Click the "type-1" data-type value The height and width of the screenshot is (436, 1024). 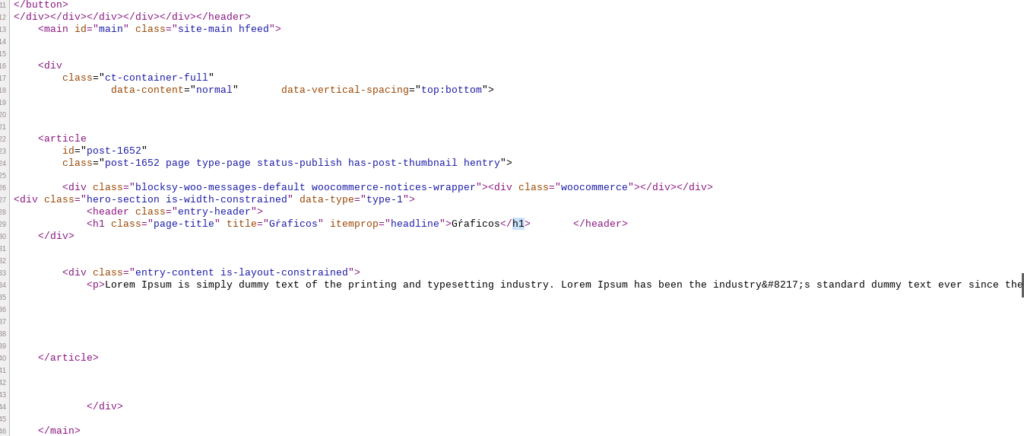click(x=385, y=200)
